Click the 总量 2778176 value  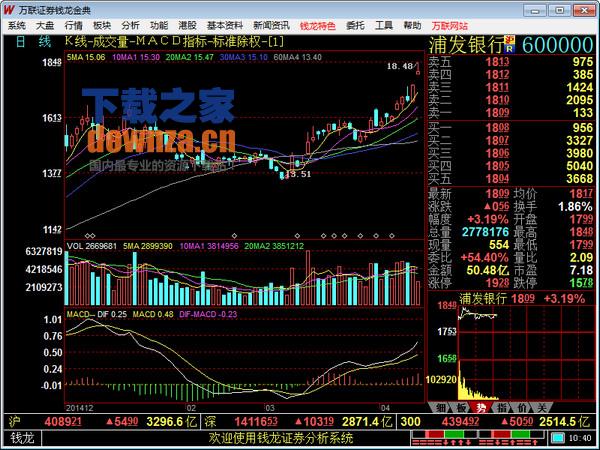[x=485, y=232]
